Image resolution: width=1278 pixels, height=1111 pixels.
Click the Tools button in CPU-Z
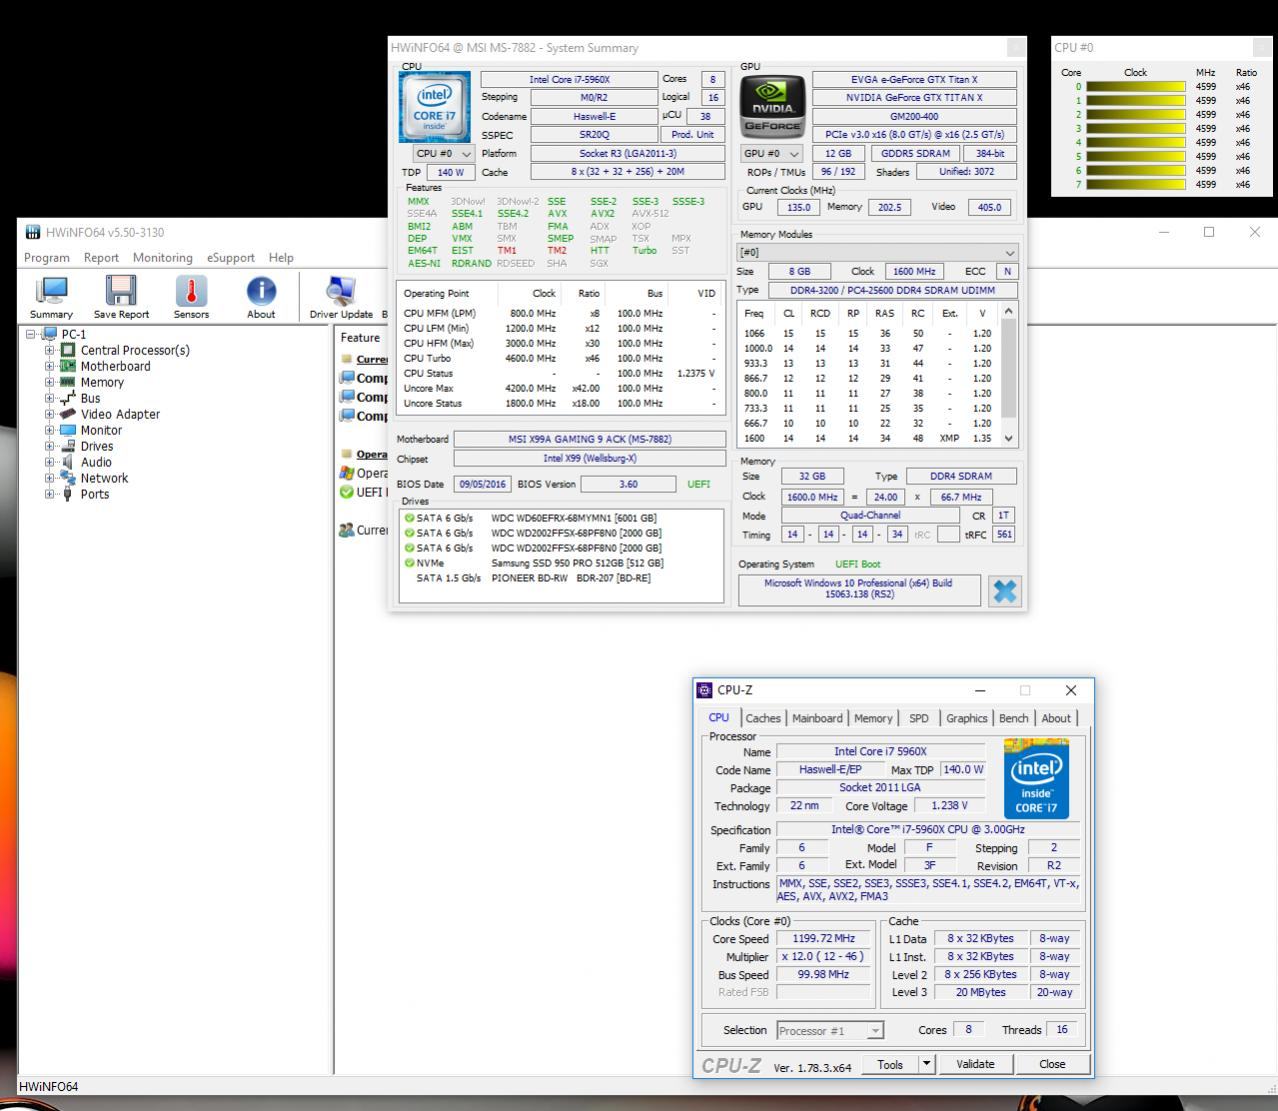click(890, 1064)
